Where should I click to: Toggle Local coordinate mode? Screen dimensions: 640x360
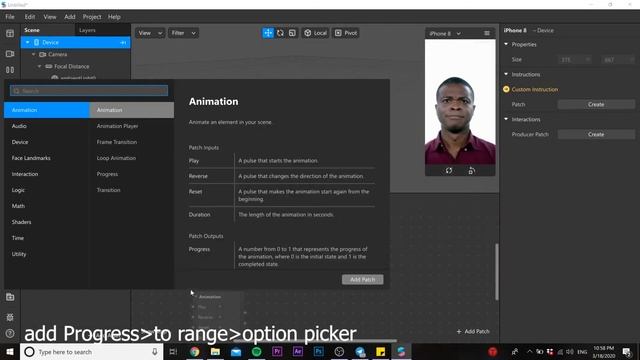tap(316, 33)
